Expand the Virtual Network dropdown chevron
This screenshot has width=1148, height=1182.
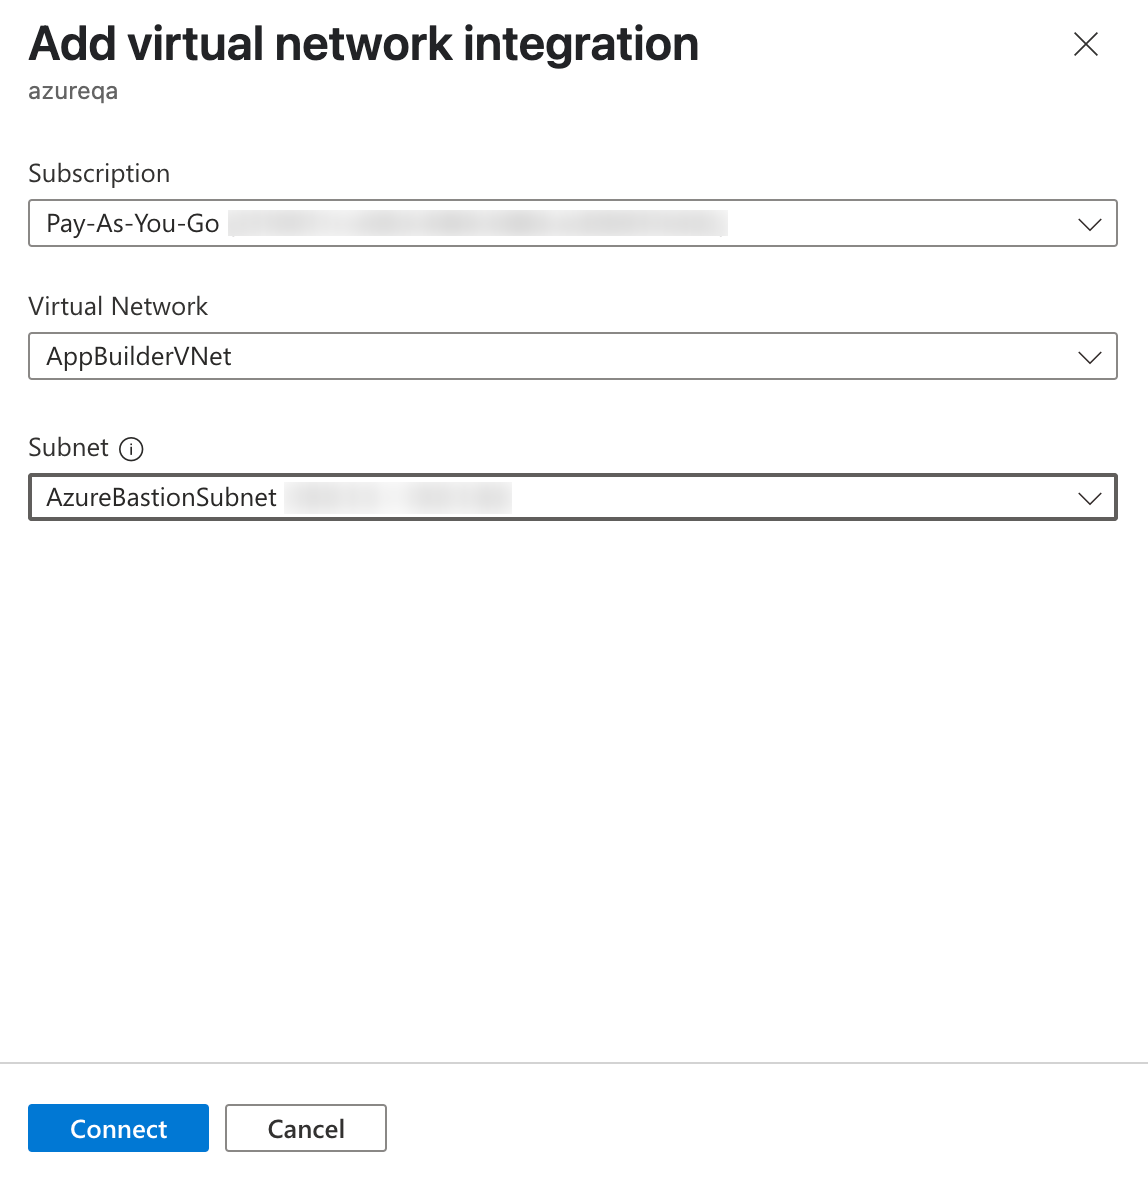[1089, 357]
